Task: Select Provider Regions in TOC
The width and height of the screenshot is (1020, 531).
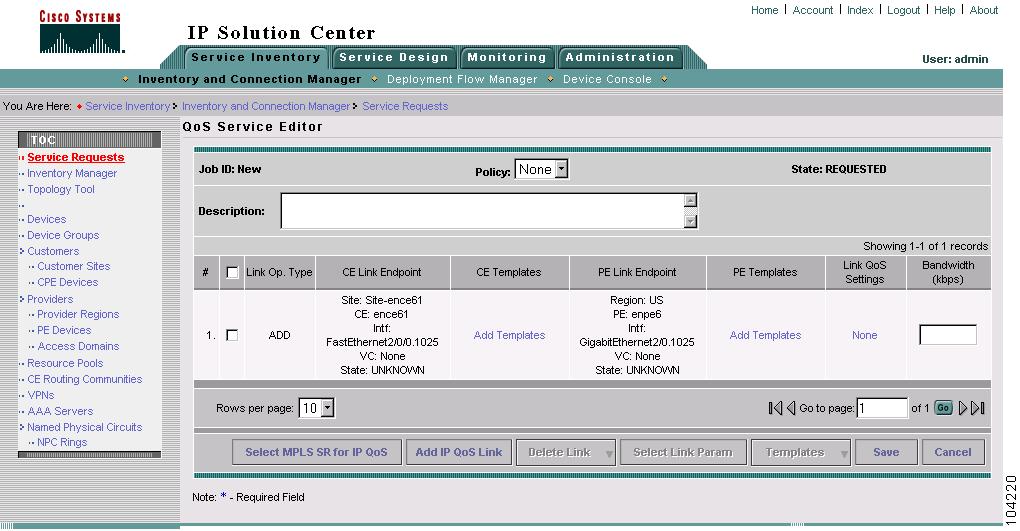Action: pyautogui.click(x=78, y=314)
